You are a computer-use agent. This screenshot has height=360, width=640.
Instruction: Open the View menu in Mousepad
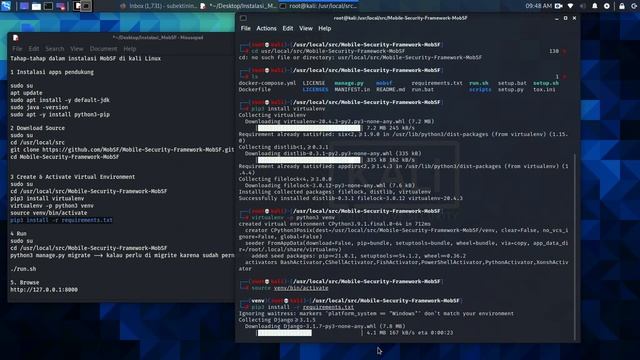(77, 49)
